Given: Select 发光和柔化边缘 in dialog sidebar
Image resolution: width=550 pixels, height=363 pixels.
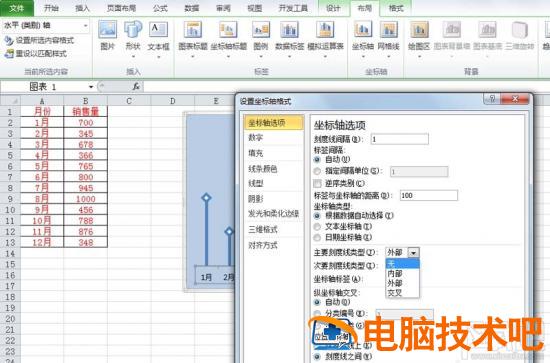Looking at the screenshot, I should (x=274, y=214).
